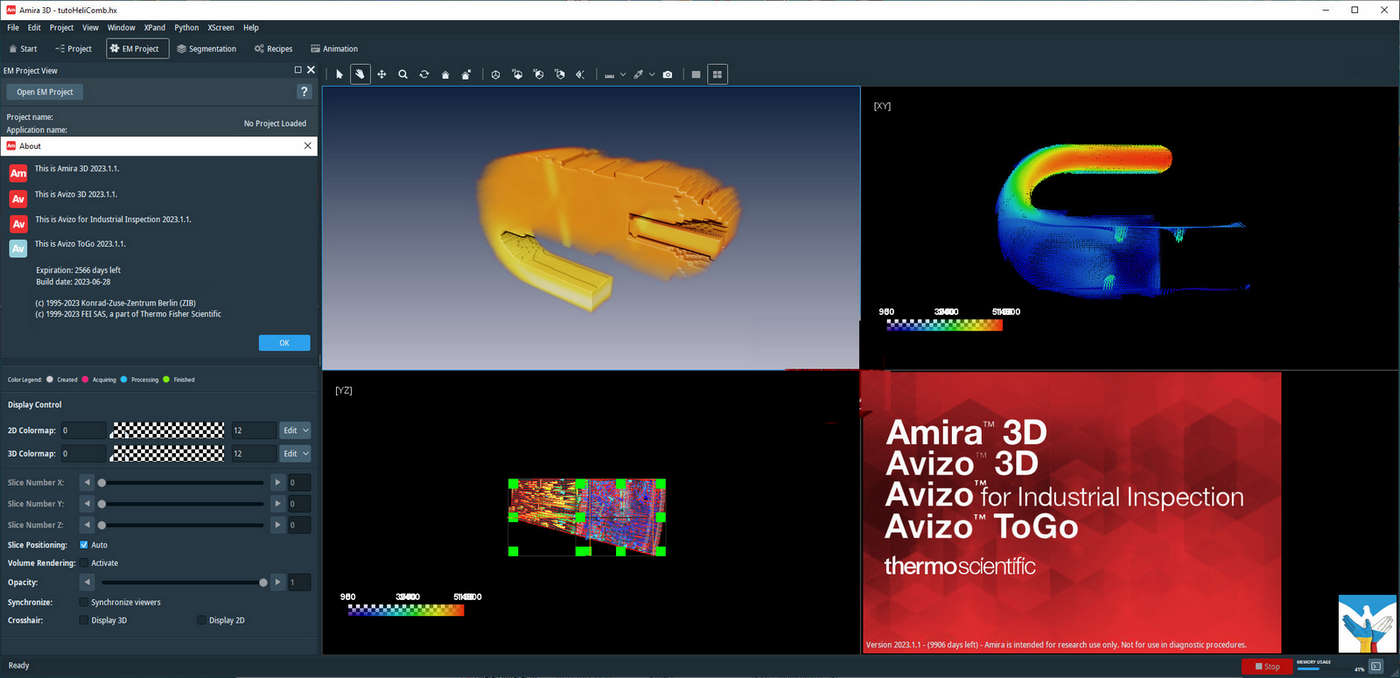Go to the Start tab
This screenshot has width=1400, height=678.
coord(23,48)
